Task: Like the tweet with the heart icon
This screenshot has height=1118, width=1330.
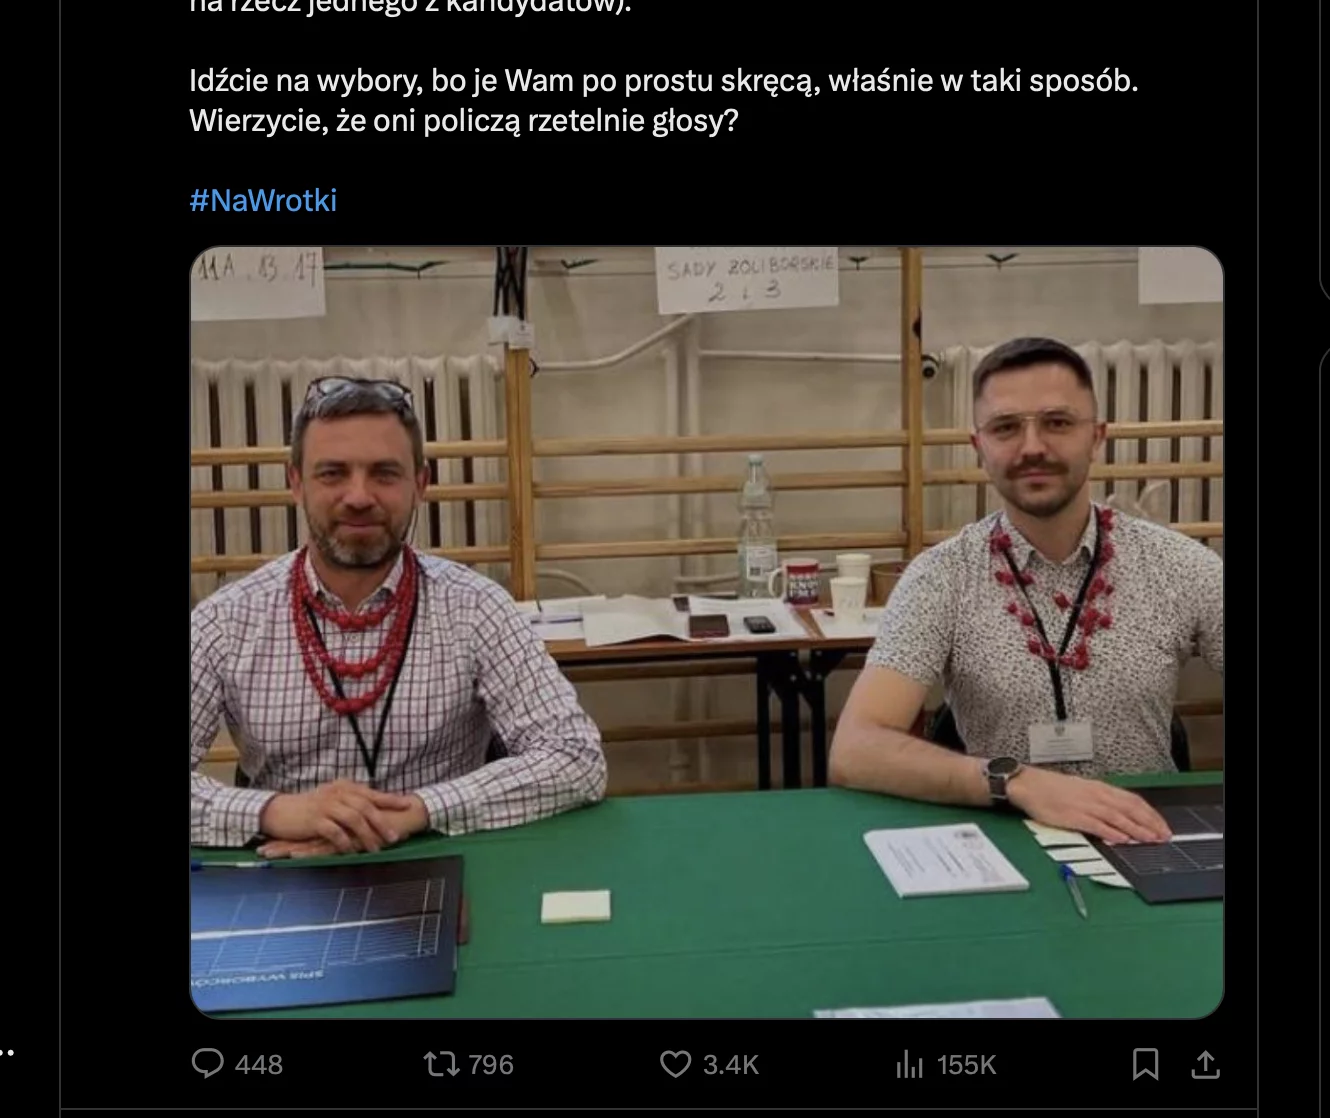Action: (x=676, y=1064)
